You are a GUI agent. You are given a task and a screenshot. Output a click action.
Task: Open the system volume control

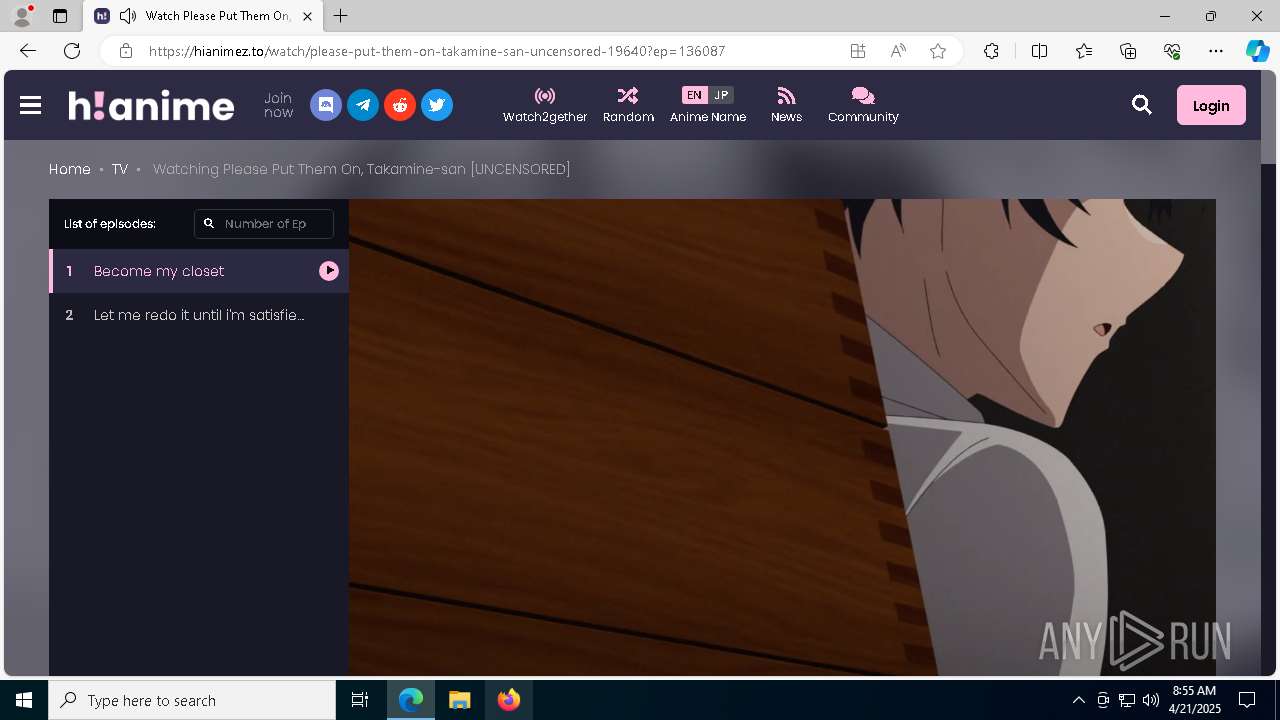(1151, 700)
